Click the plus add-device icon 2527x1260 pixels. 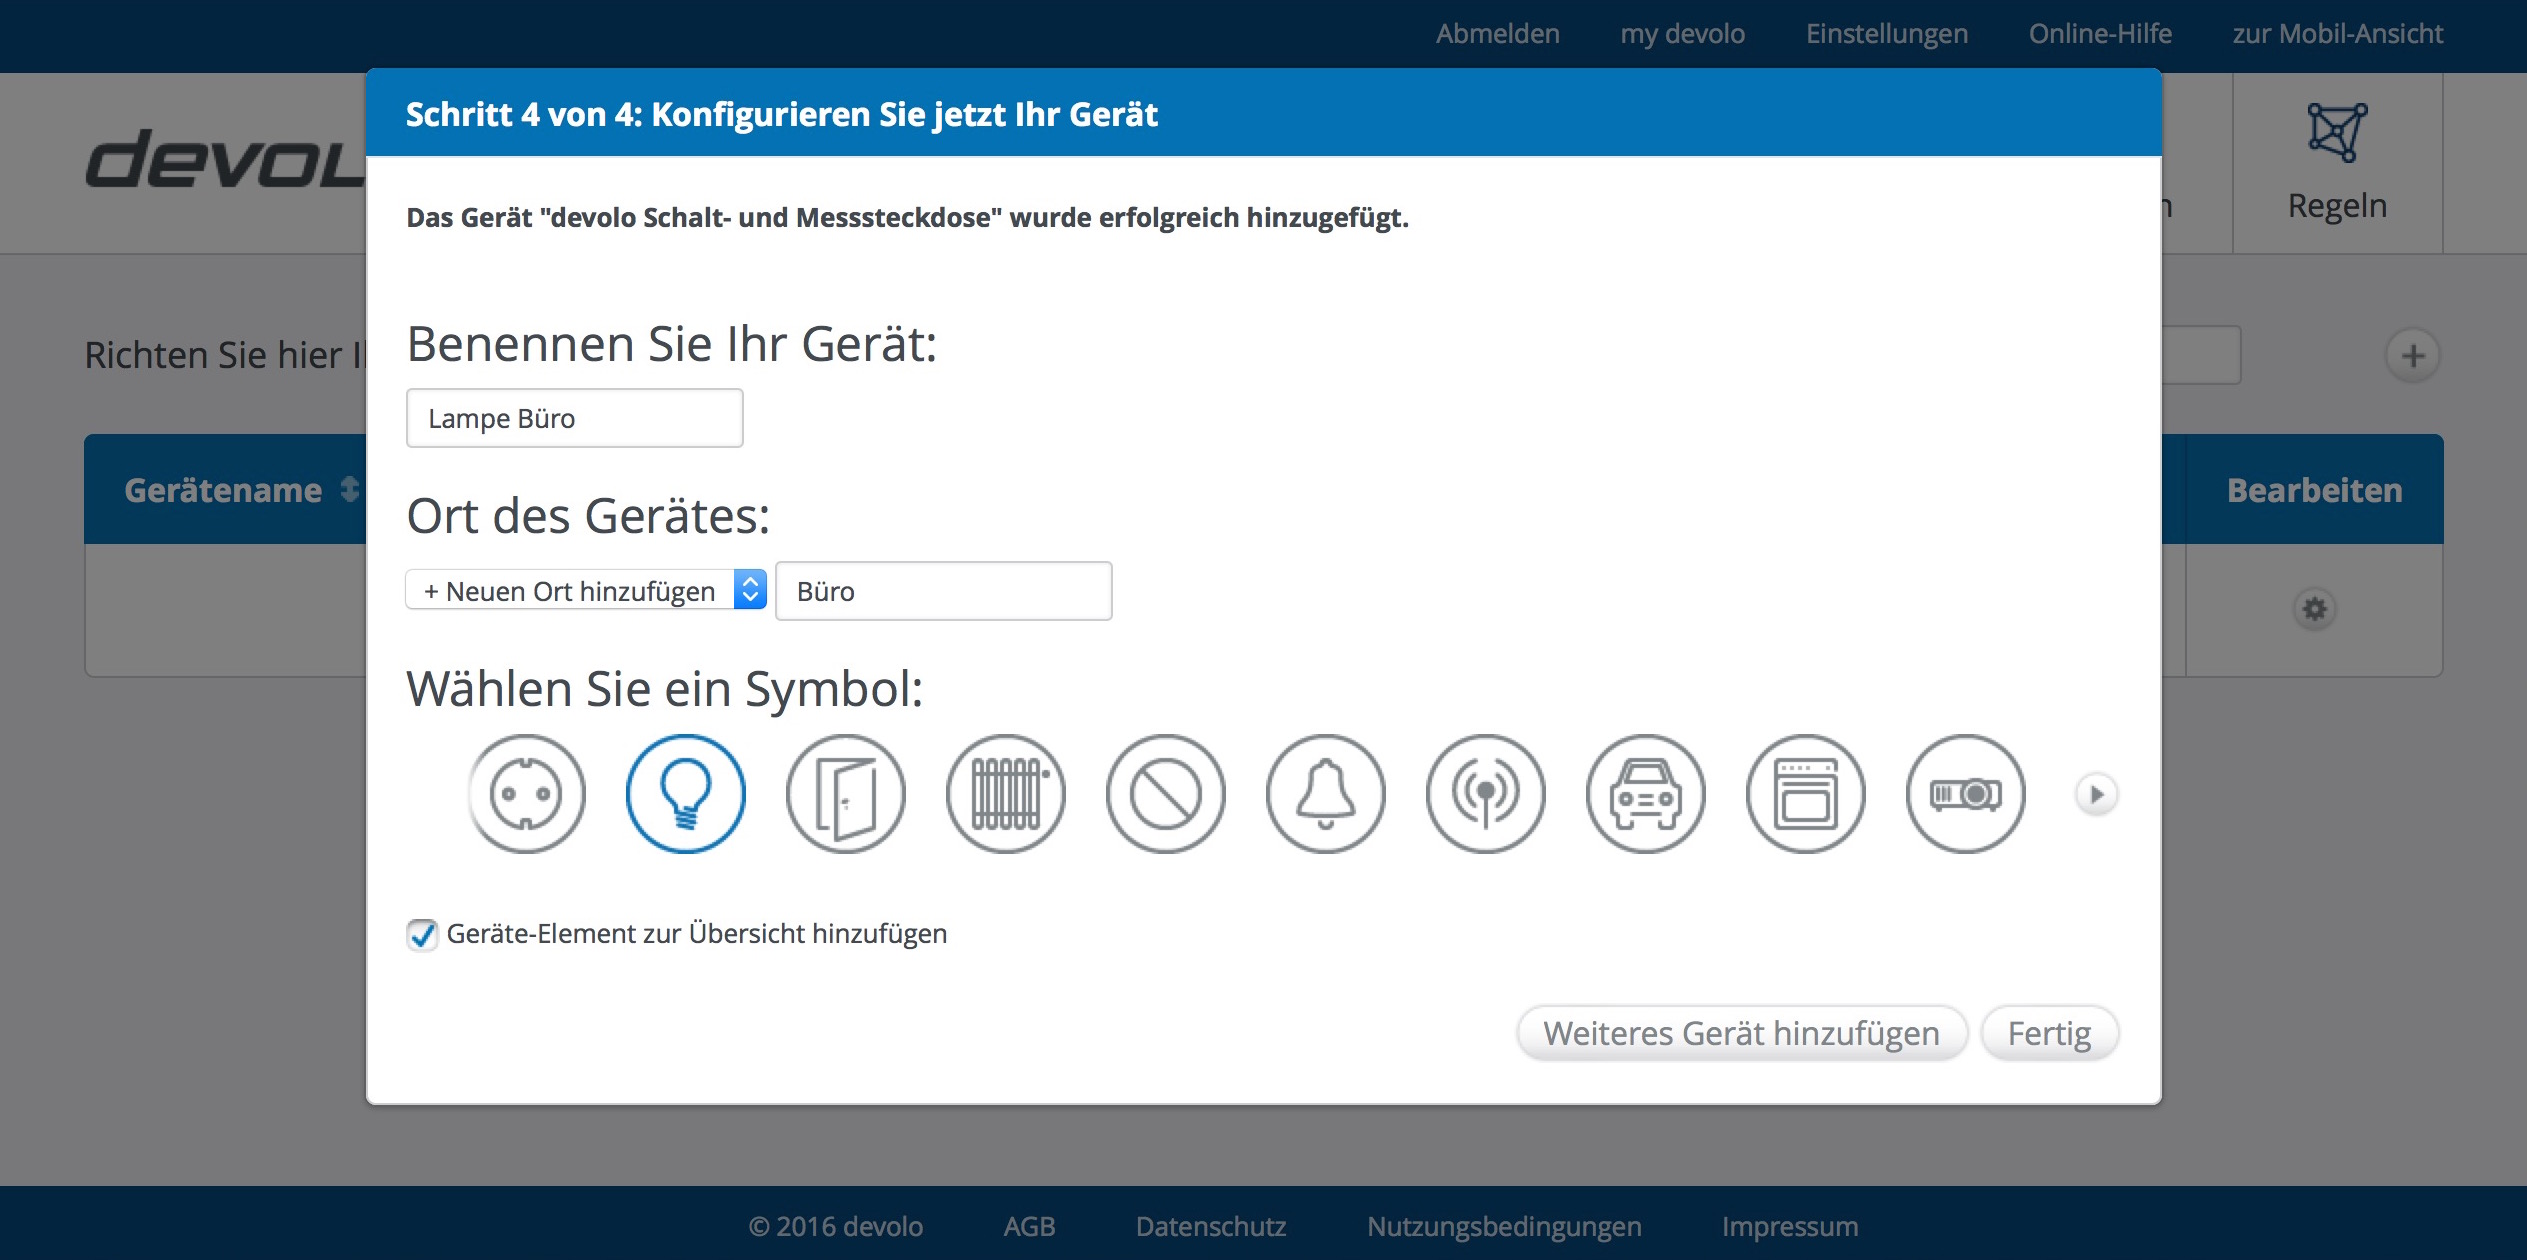2413,356
